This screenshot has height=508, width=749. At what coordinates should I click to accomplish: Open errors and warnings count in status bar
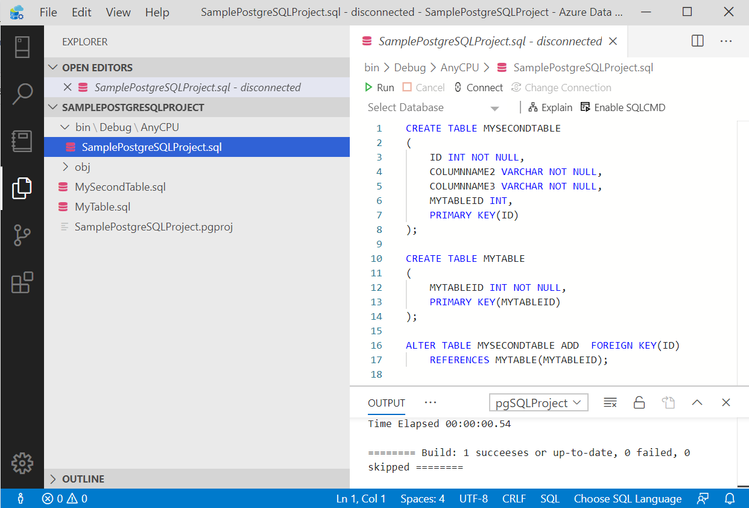pos(64,498)
